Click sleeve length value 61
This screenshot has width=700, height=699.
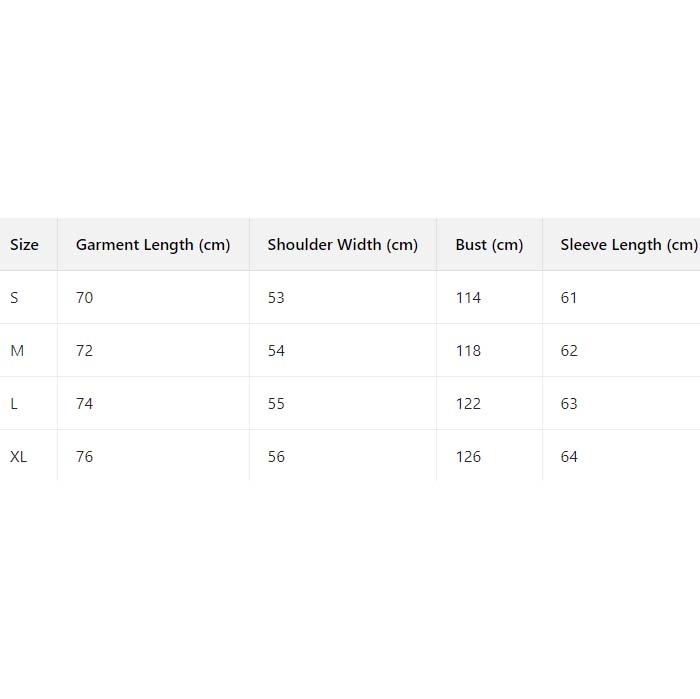(569, 298)
